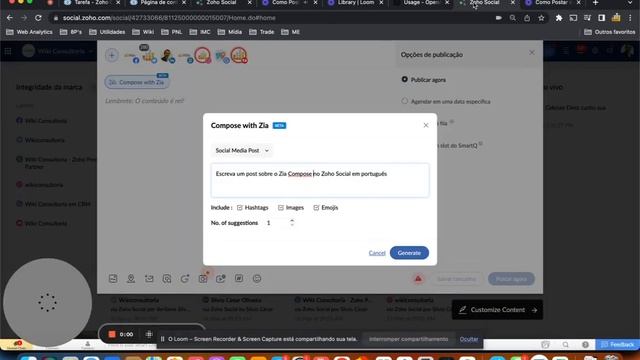
Task: Open the Chrome extensions puzzle icon
Action: 559,18
